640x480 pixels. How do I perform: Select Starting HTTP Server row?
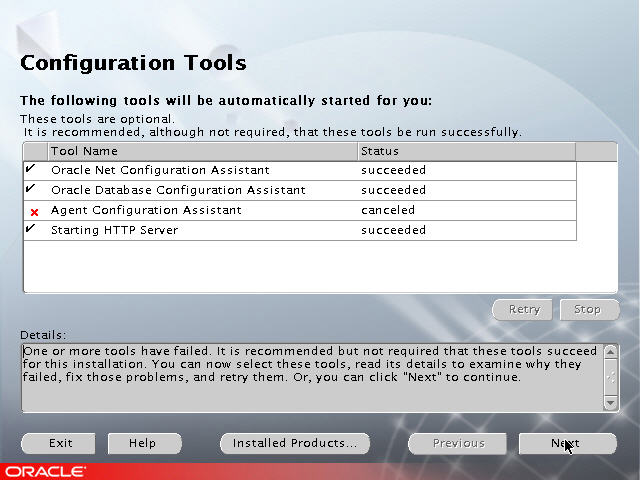(300, 231)
